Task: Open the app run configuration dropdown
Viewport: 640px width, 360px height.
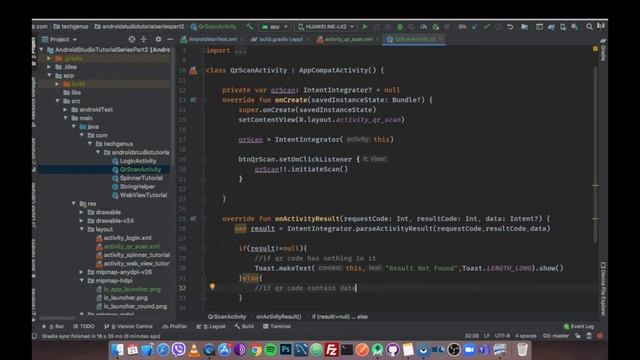Action: pyautogui.click(x=275, y=27)
